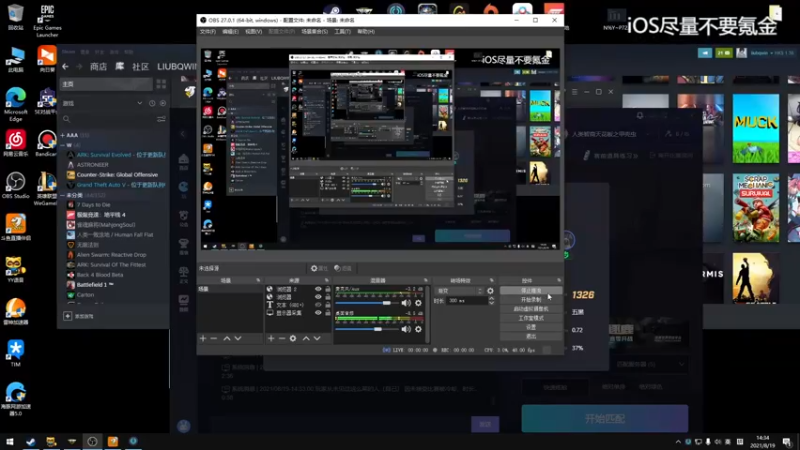Open OBS Tools menu
800x450 pixels.
342,32
